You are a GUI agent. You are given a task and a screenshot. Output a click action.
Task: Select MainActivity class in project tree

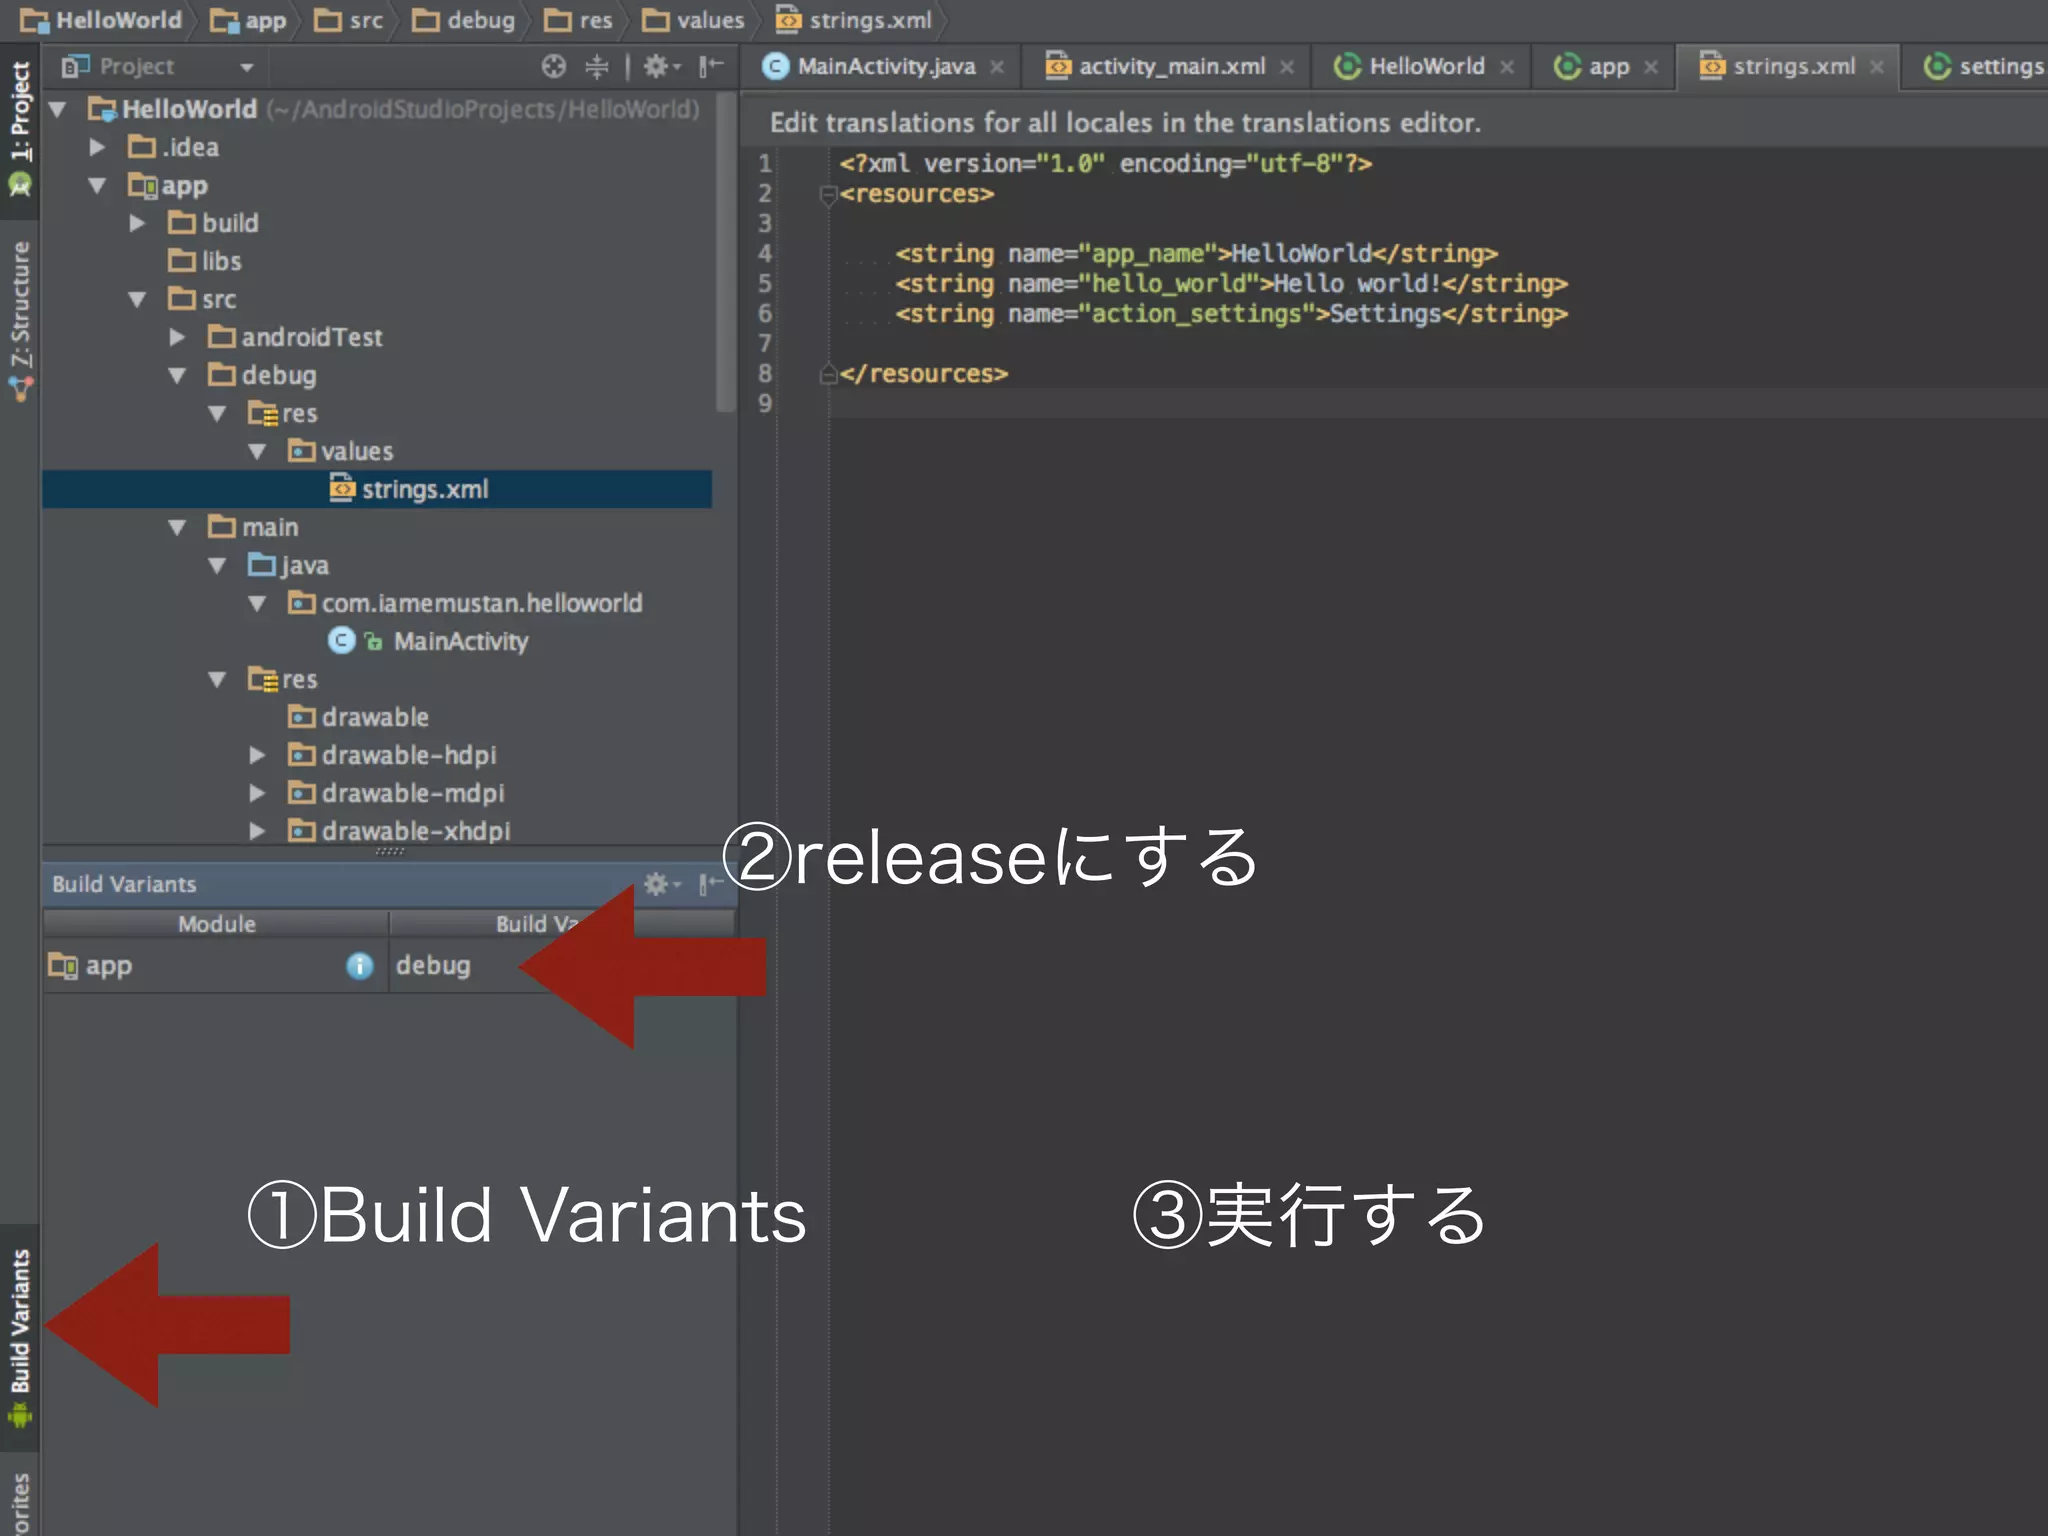(460, 641)
